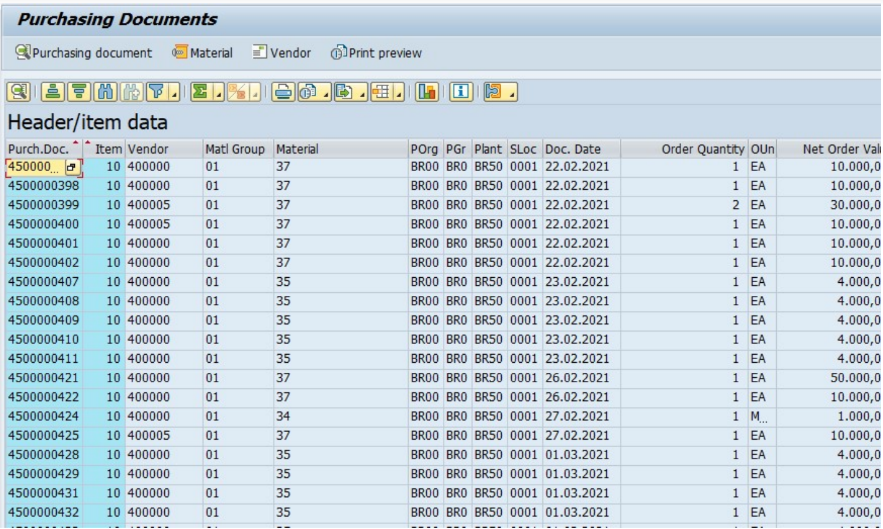Expand the Views dropdown arrow
This screenshot has width=883, height=529.
pyautogui.click(x=325, y=92)
